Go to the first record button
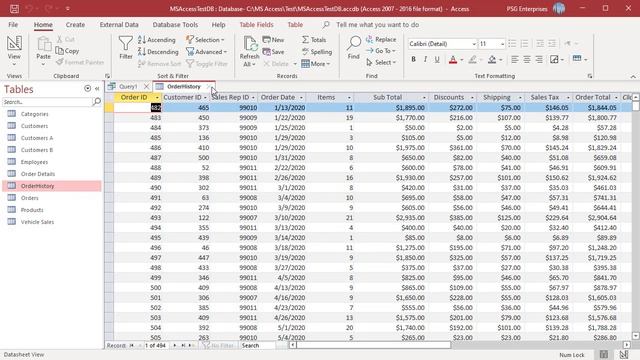The height and width of the screenshot is (360, 640). point(132,345)
